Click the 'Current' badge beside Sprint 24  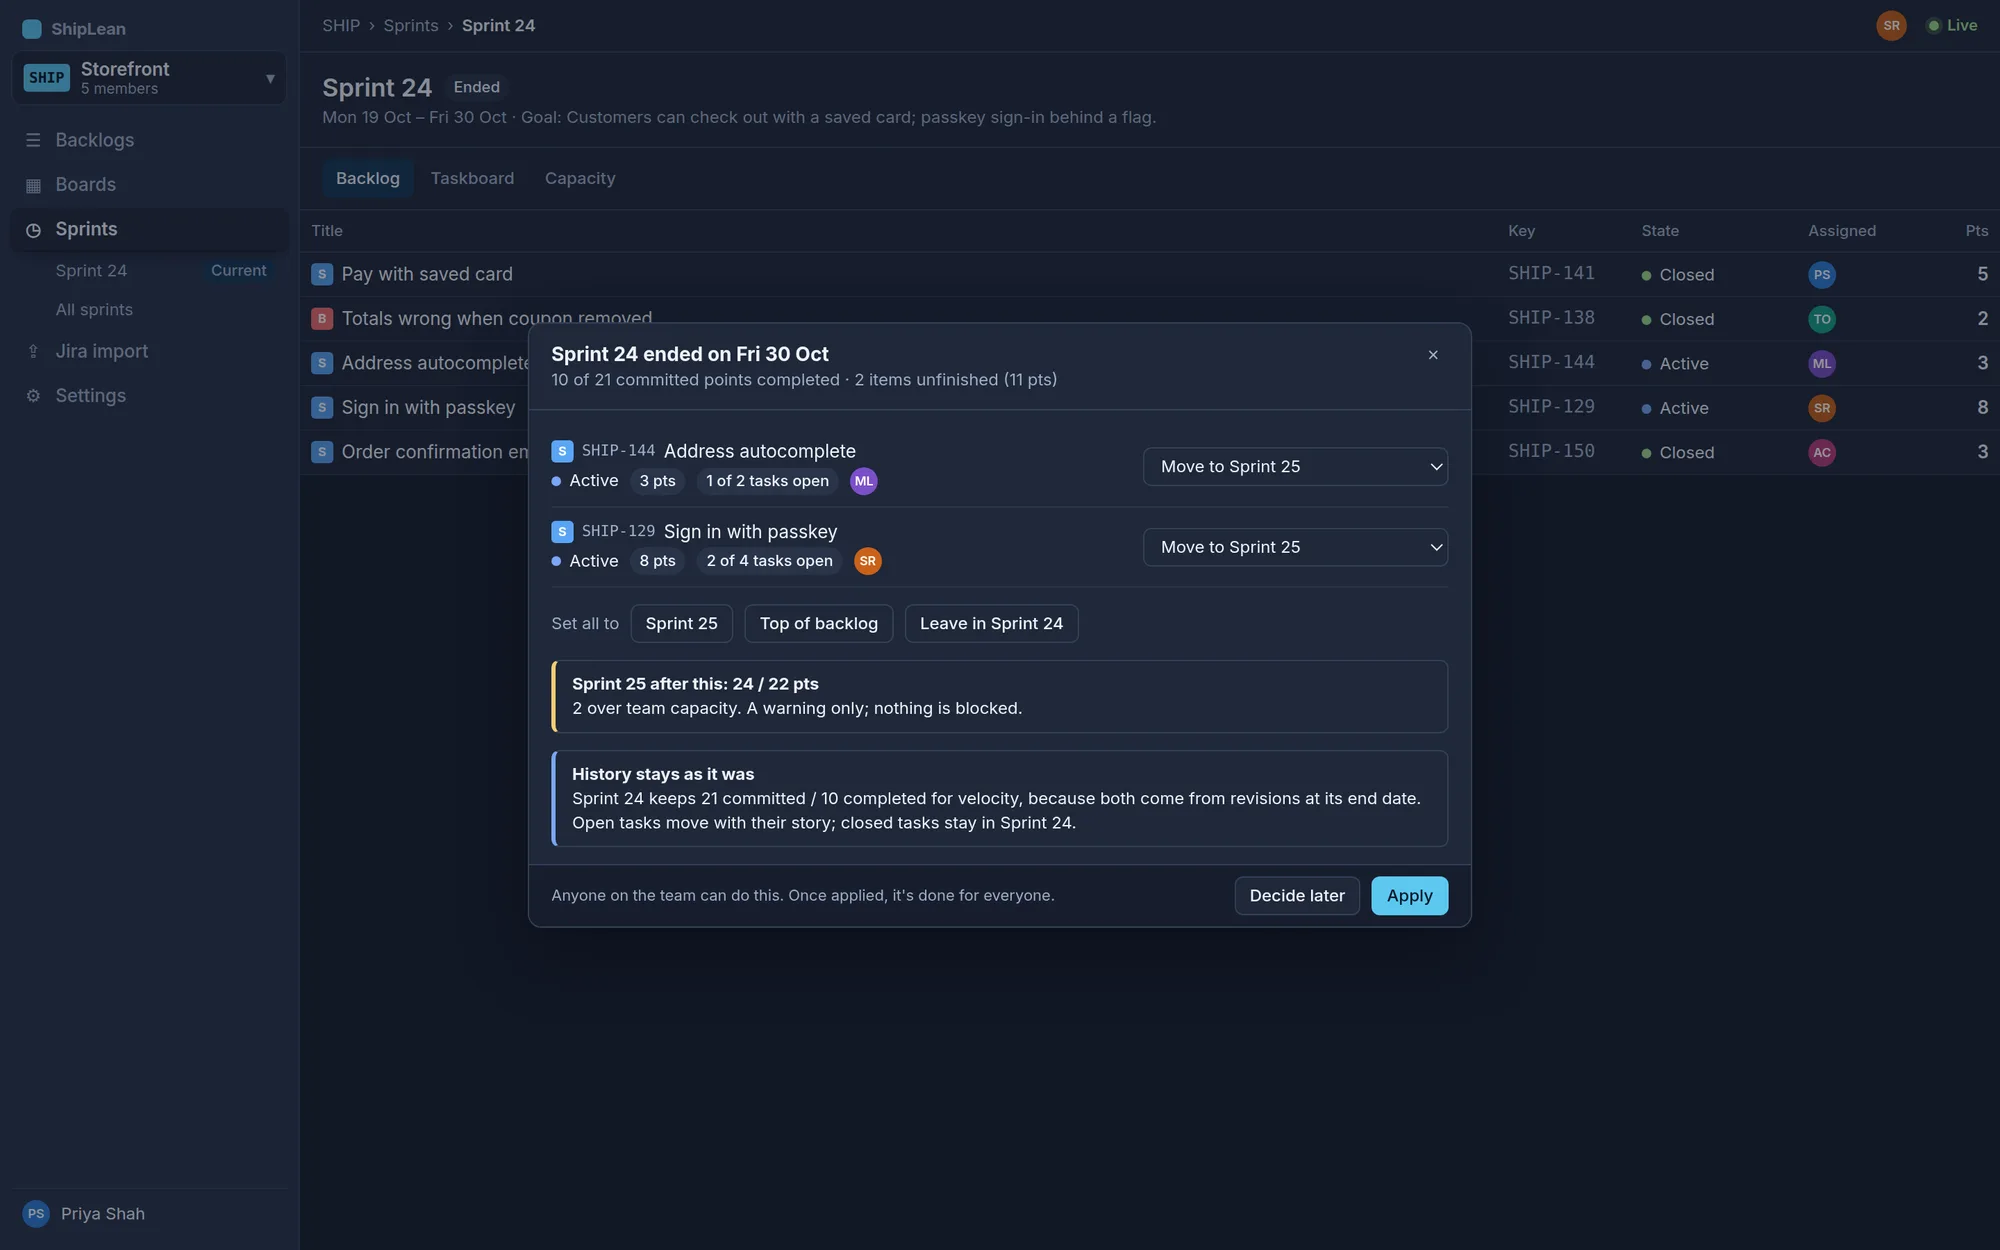(238, 271)
